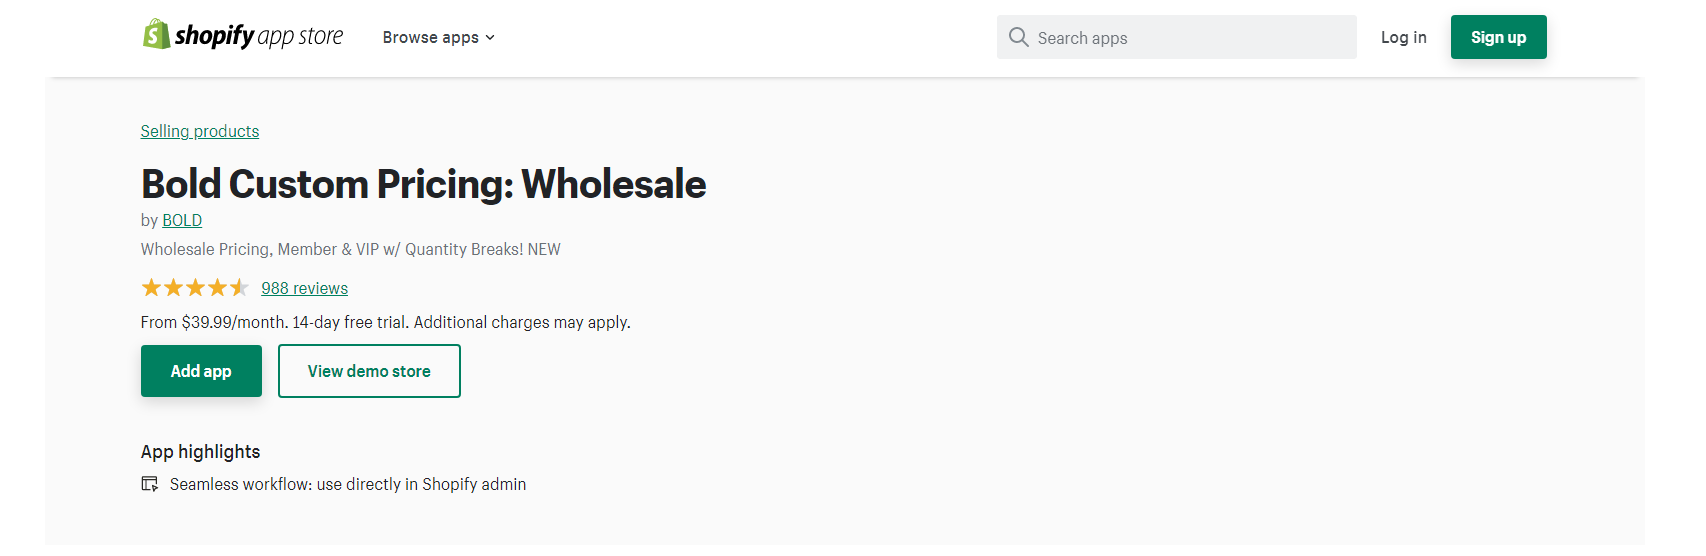Screen dimensions: 1706x556
Task: Click the Sign up button
Action: tap(1498, 37)
